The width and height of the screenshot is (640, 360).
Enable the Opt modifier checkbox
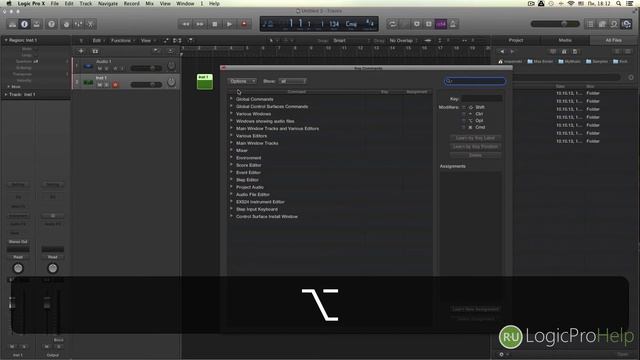click(464, 120)
